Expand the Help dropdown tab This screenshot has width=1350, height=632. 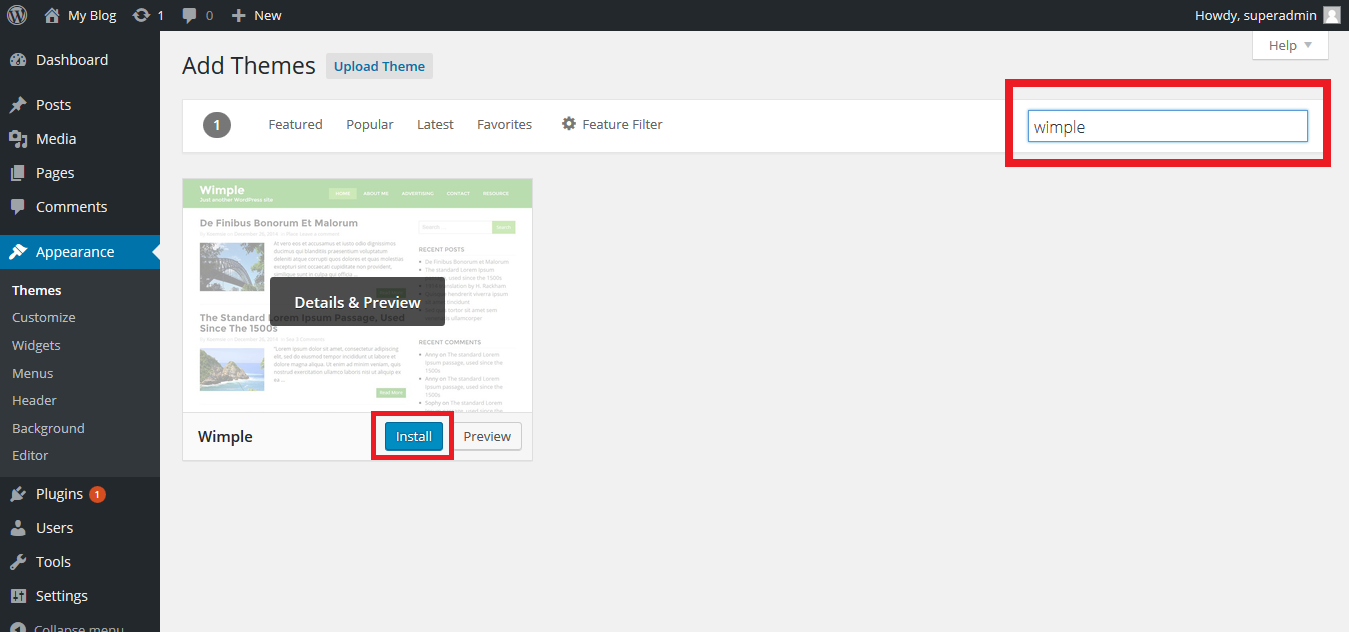pyautogui.click(x=1290, y=45)
